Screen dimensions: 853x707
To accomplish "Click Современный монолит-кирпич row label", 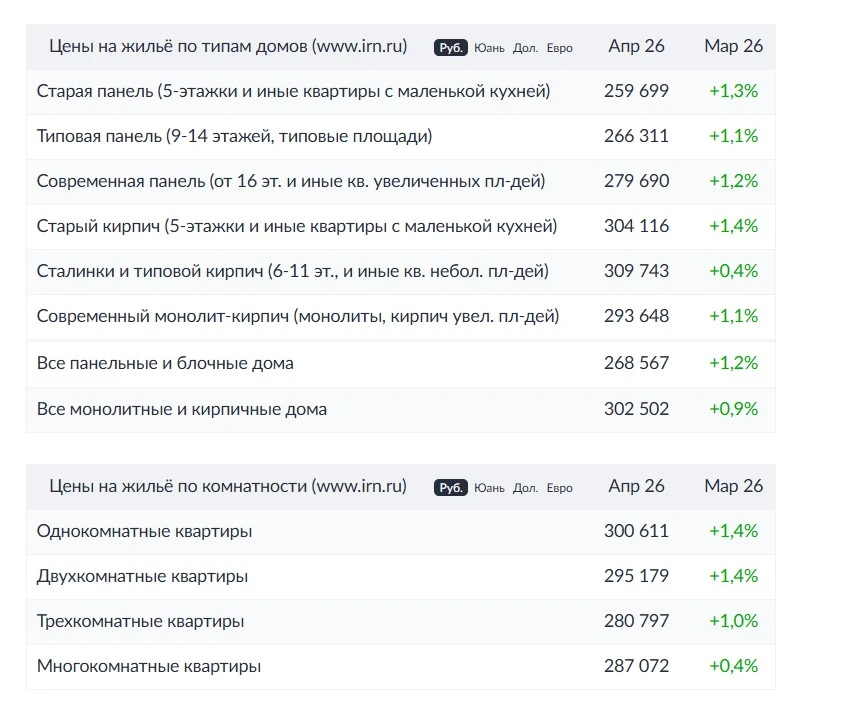I will pos(298,317).
